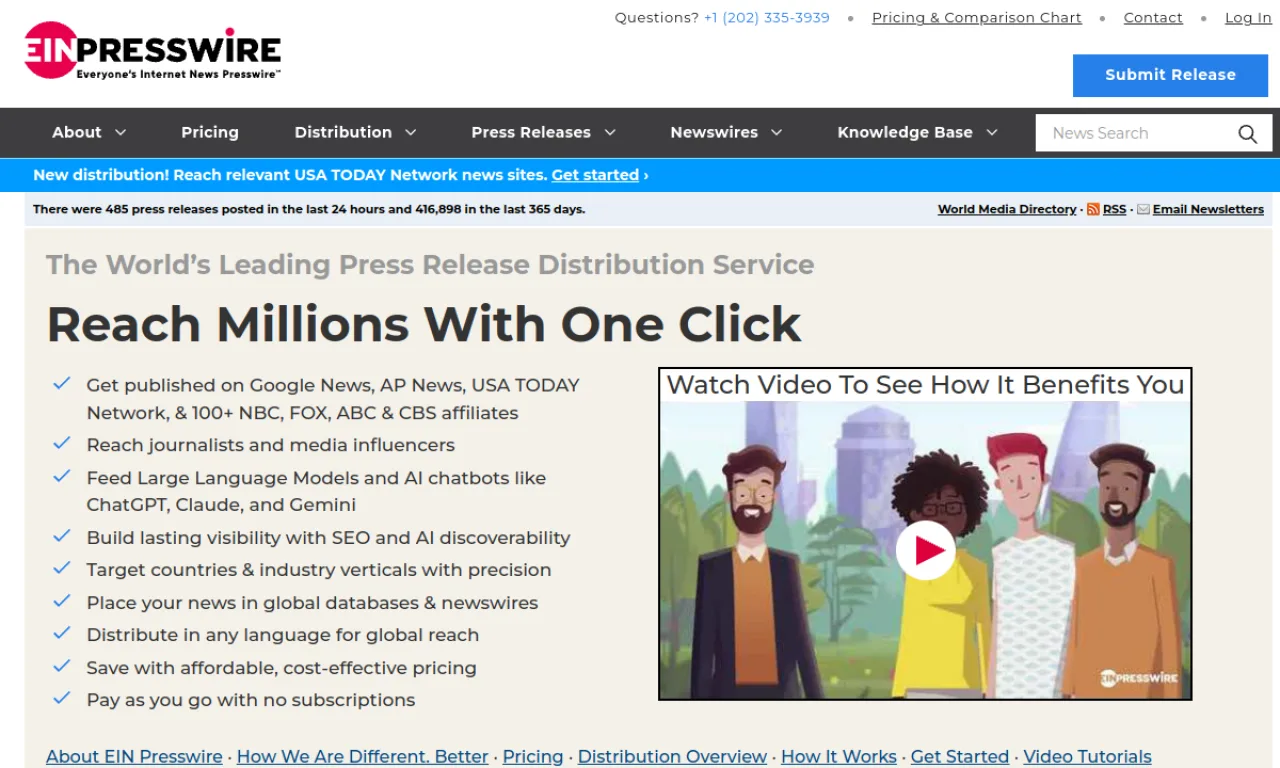
Task: Open the Video Tutorials link
Action: pos(1087,757)
